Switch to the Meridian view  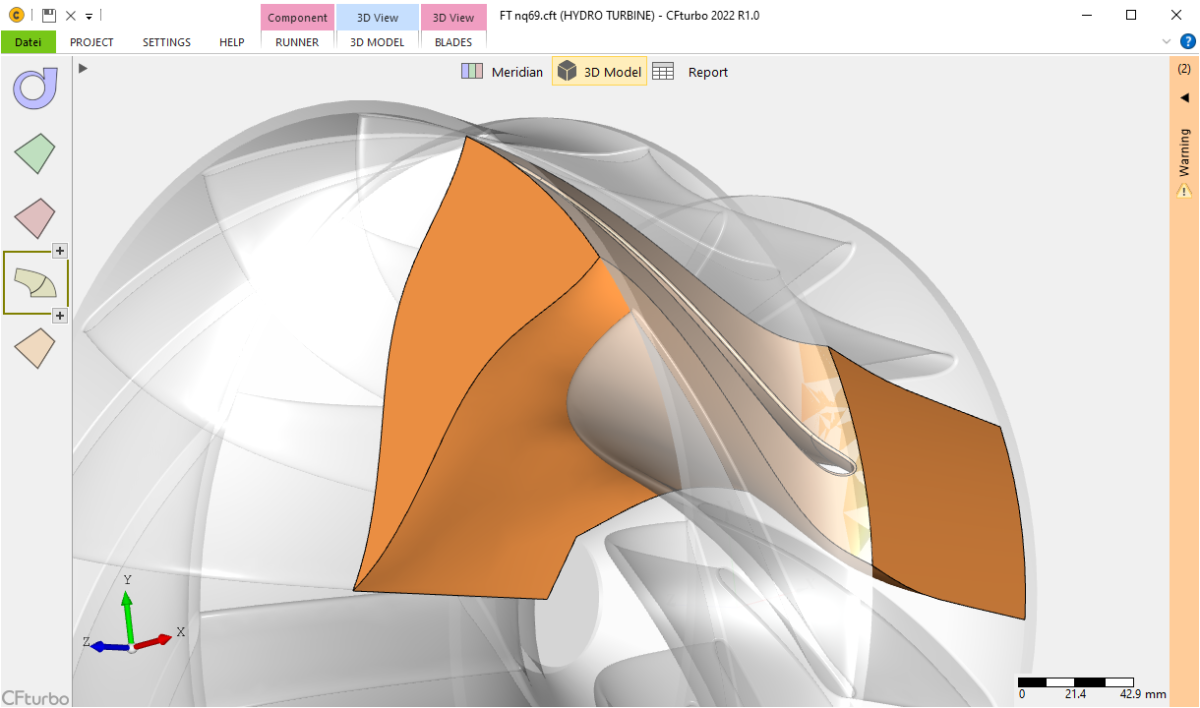point(502,72)
